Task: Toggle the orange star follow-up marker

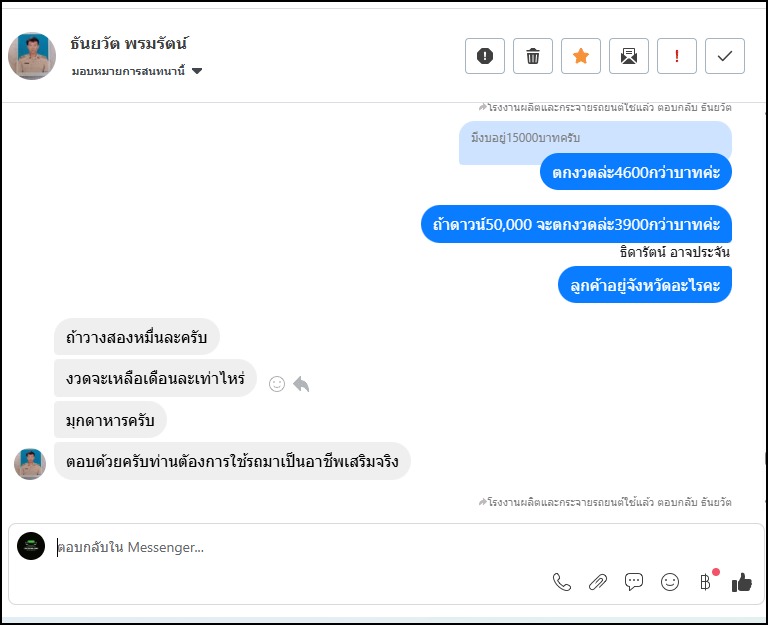Action: [x=580, y=56]
